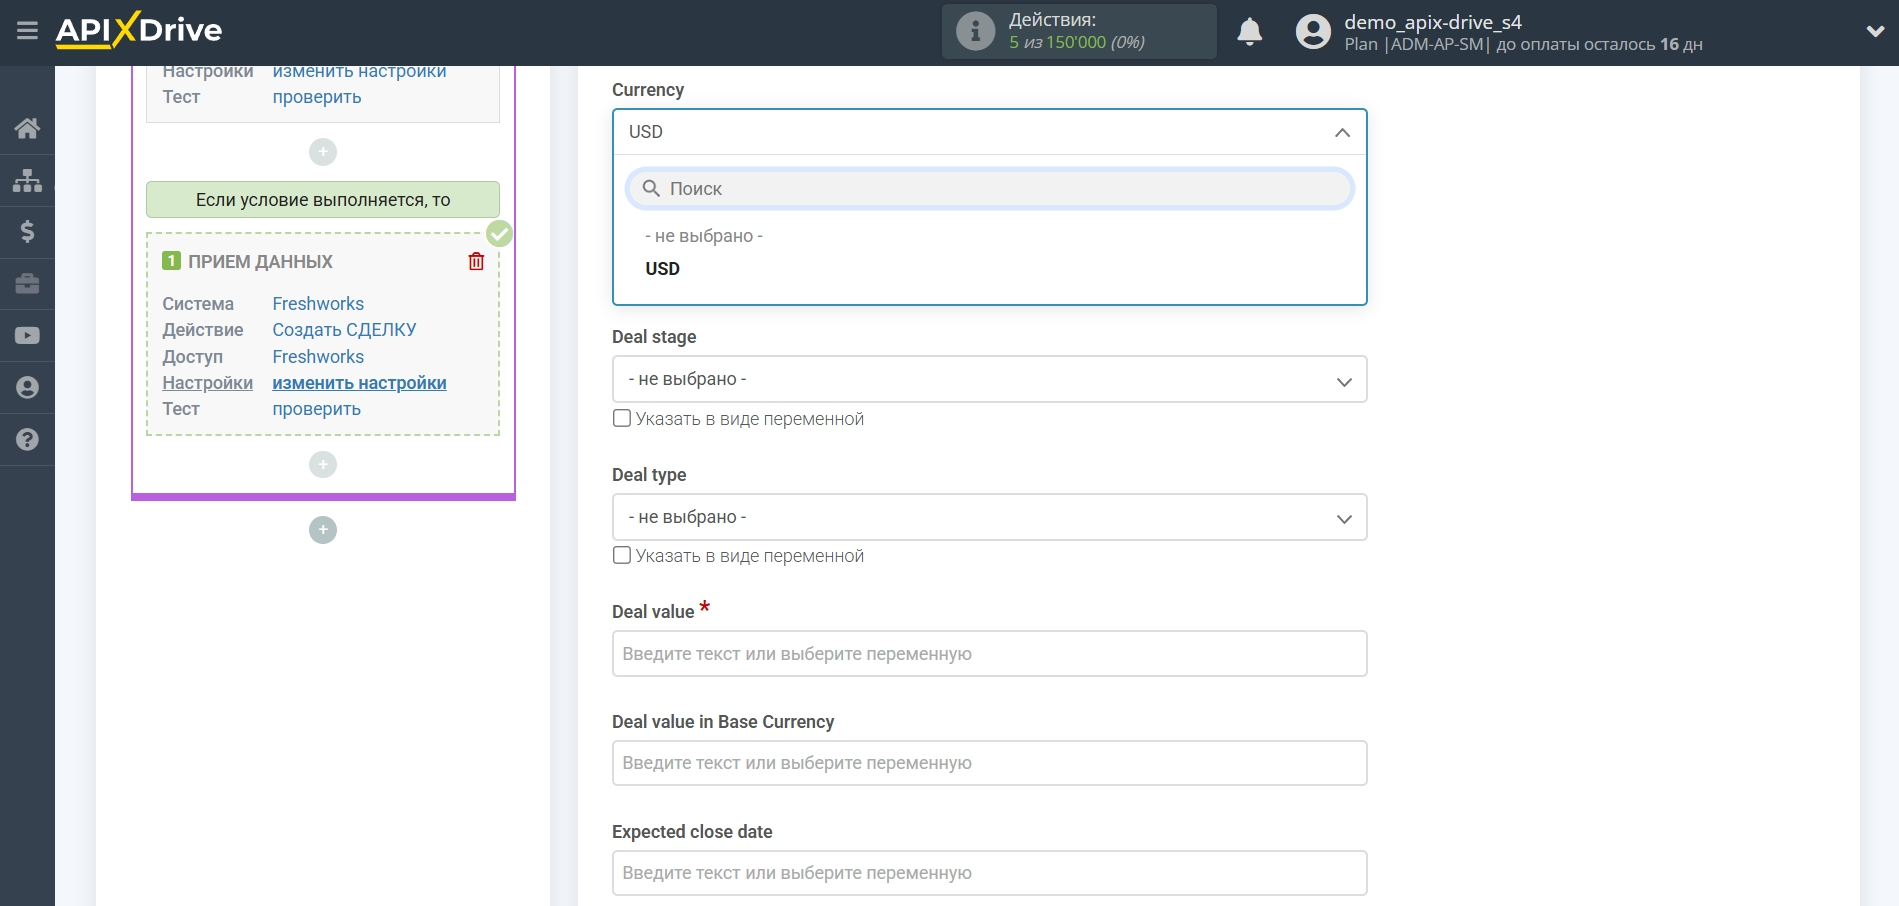Select USD option in the currency list

point(662,269)
